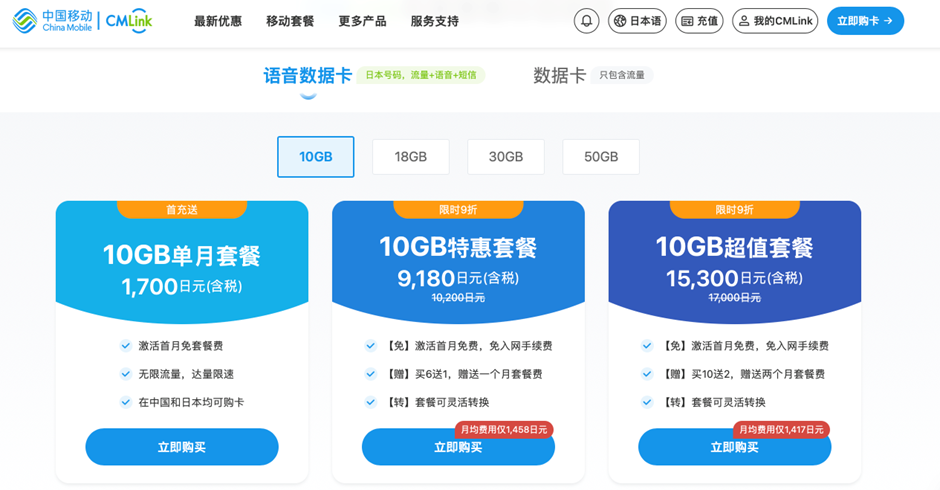
Task: Switch to the 语音数据卡 tab
Action: click(x=308, y=75)
